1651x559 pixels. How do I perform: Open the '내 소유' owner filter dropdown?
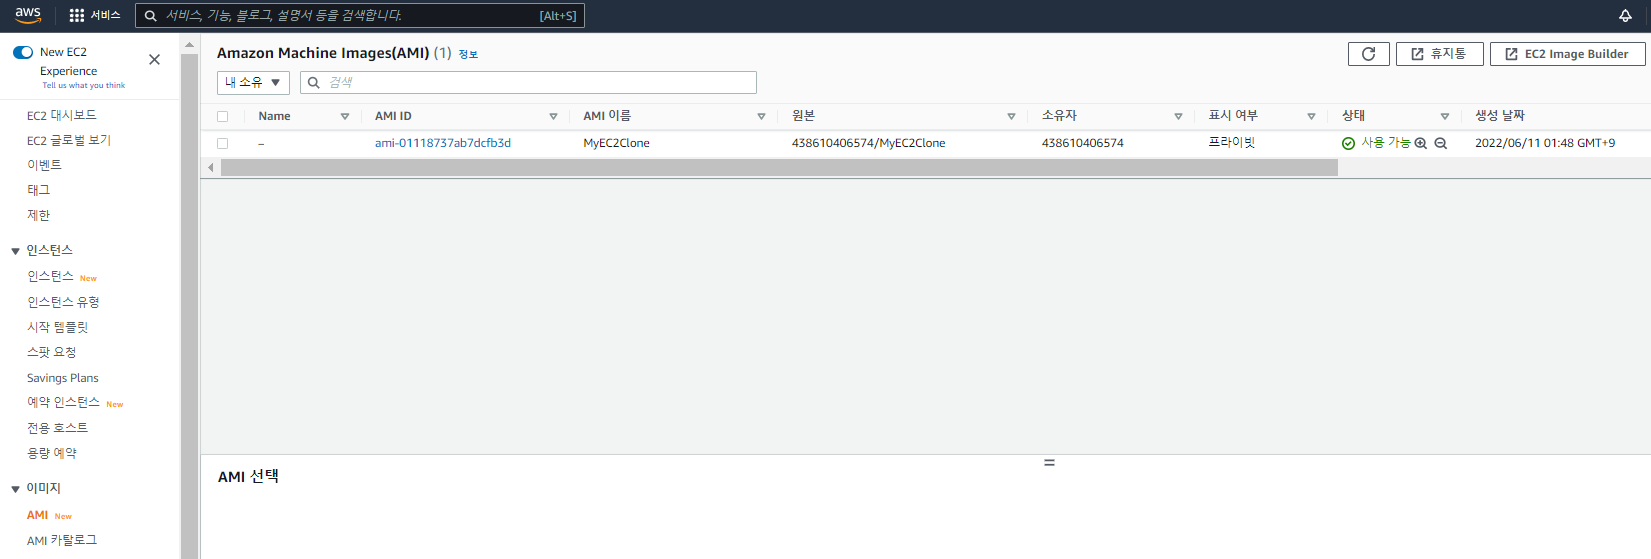tap(253, 82)
